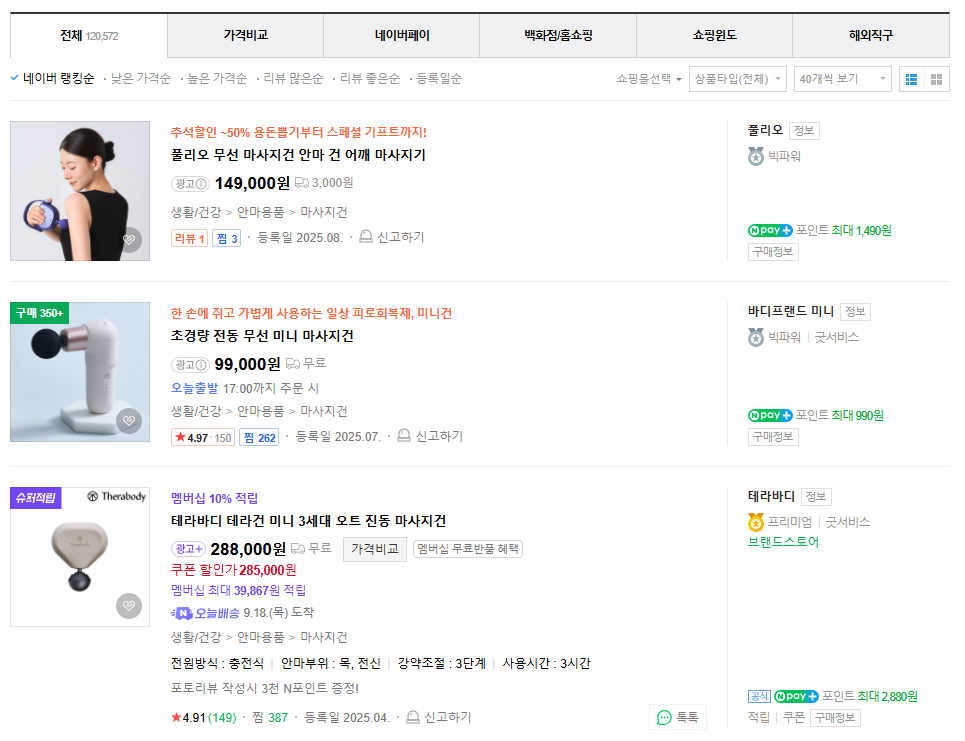The height and width of the screenshot is (741, 965).
Task: Click 멤버십 무료반품 혜택 badge
Action: point(468,549)
